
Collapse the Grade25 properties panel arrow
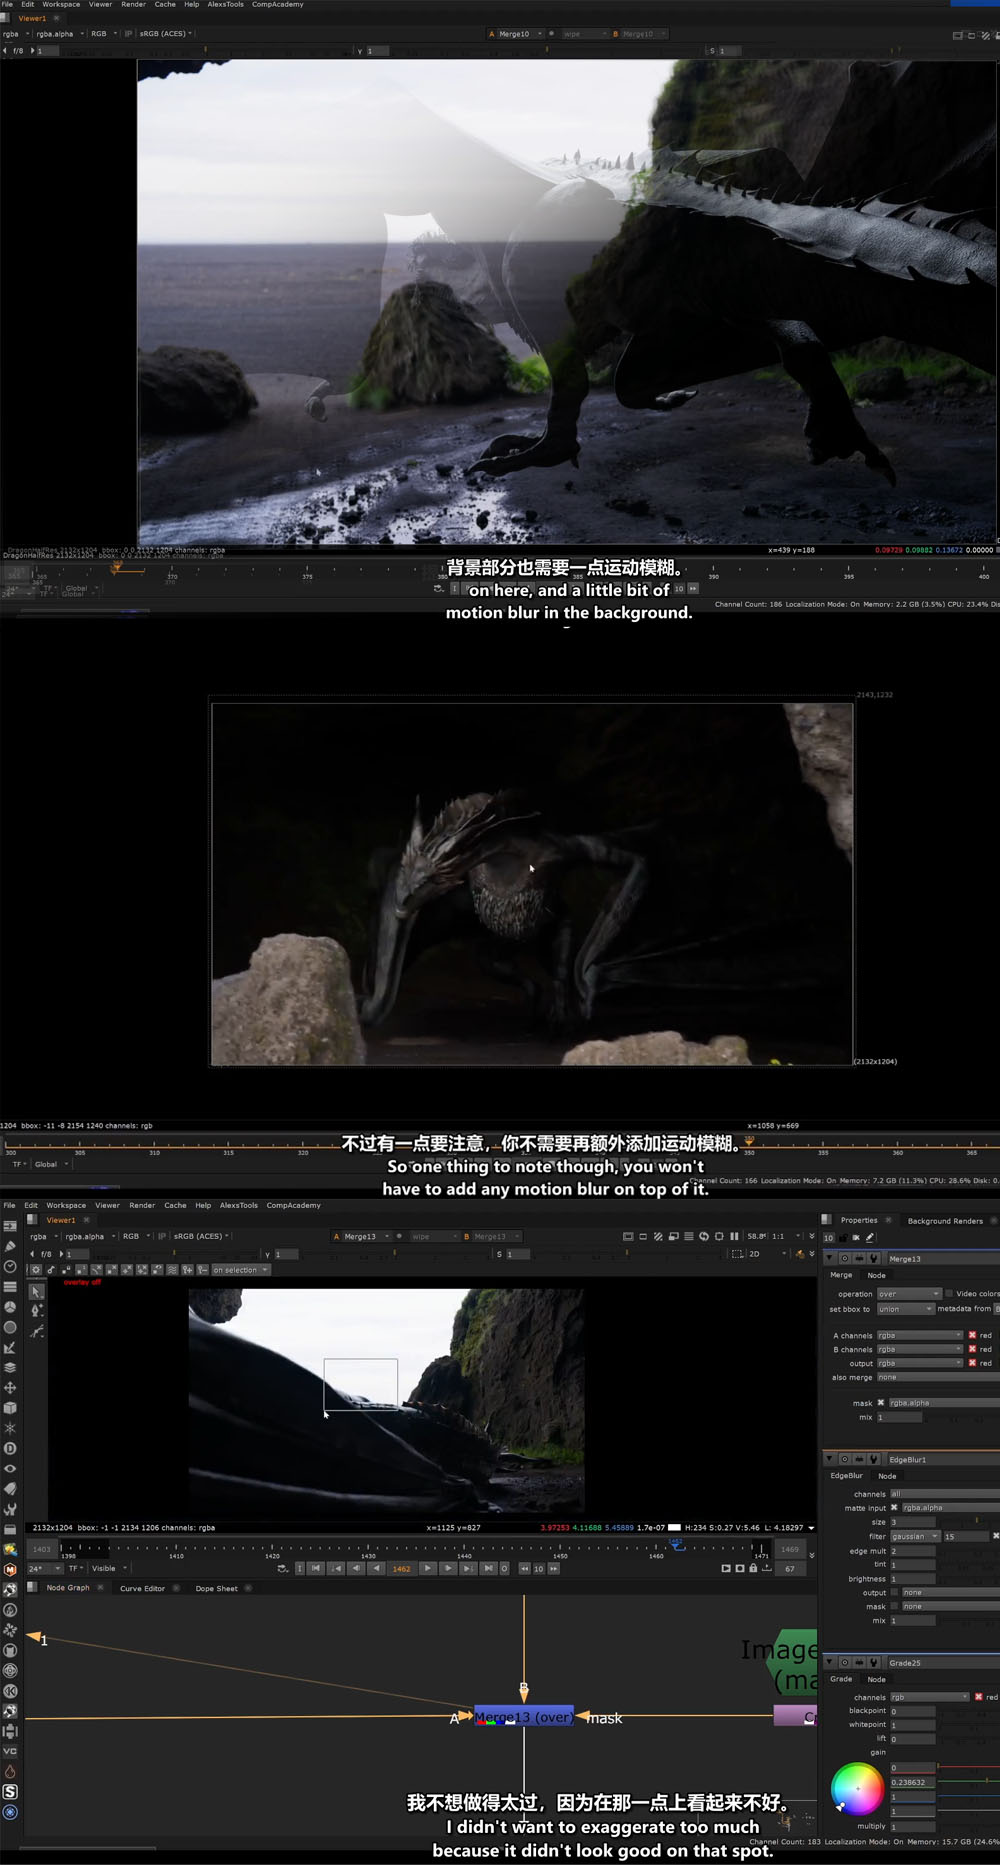coord(829,1662)
